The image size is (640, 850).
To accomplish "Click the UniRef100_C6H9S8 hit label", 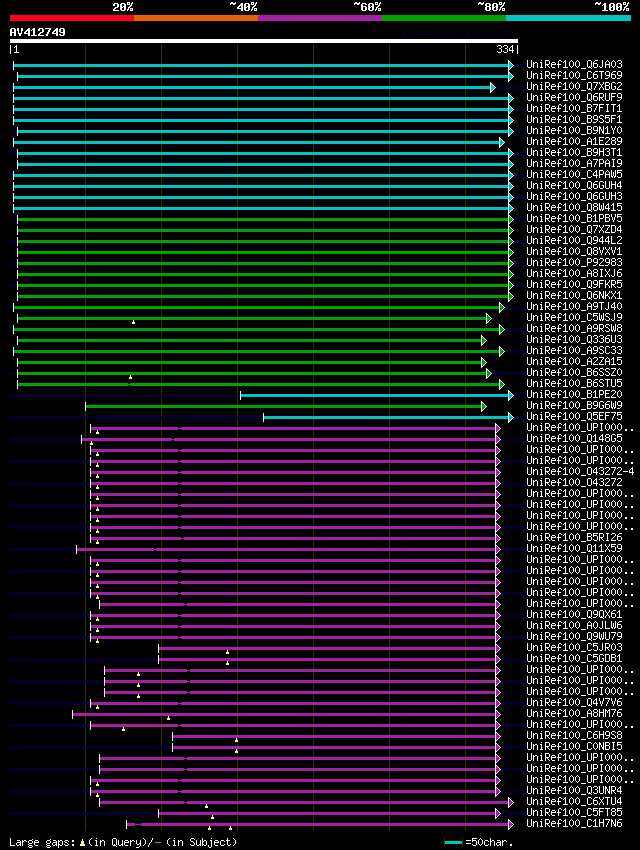I will tap(574, 736).
